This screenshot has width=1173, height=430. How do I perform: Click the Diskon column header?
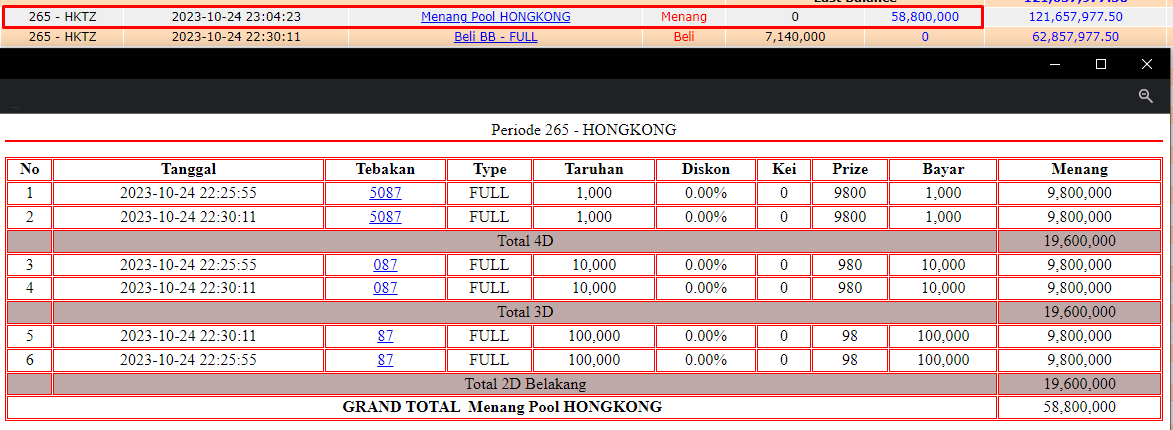[705, 169]
